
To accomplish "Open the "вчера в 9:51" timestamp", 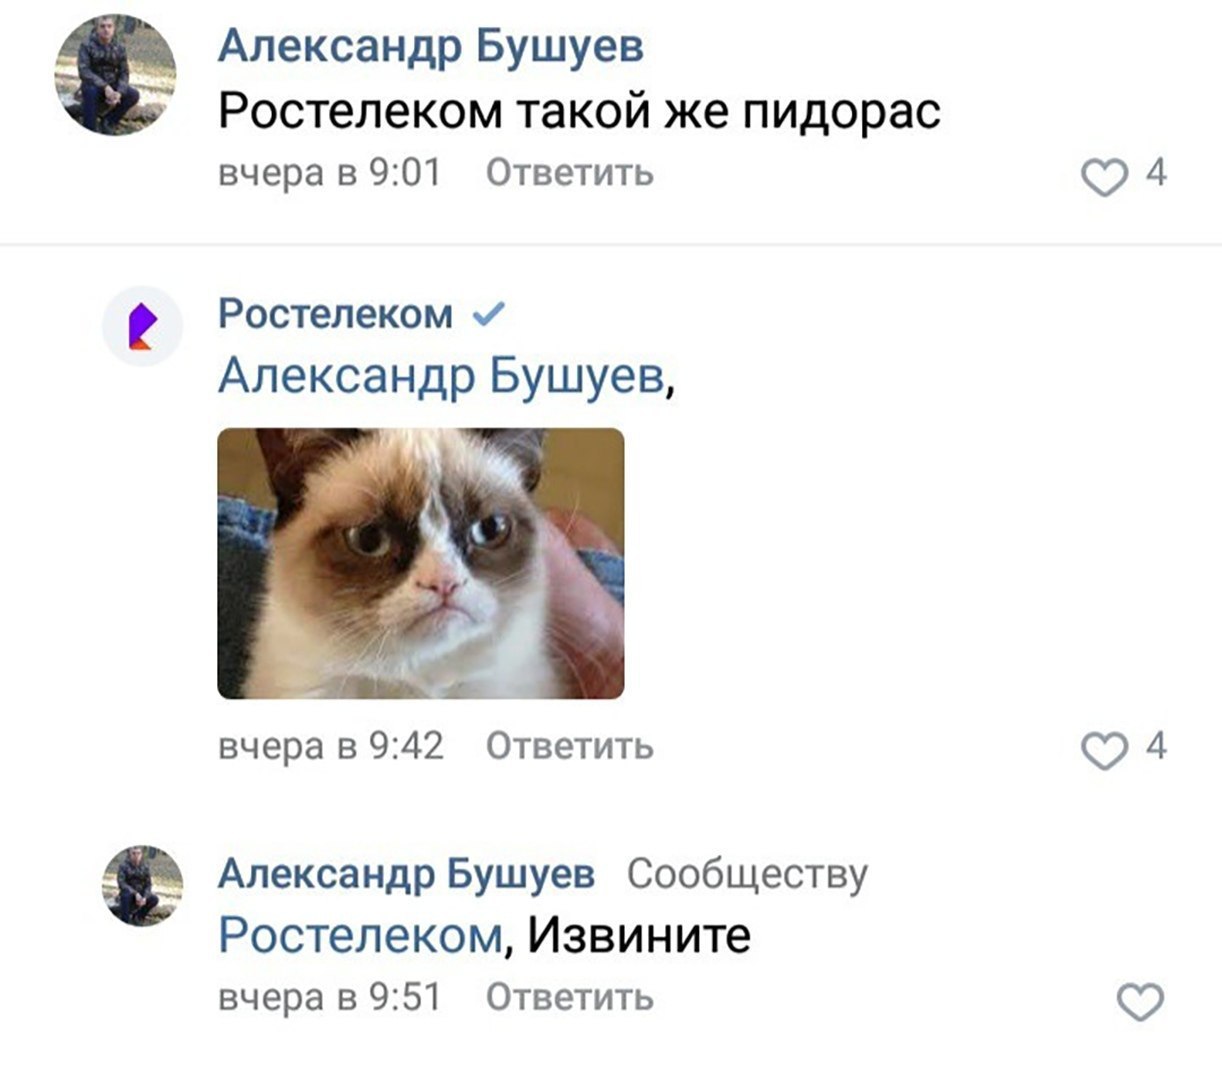I will 330,997.
